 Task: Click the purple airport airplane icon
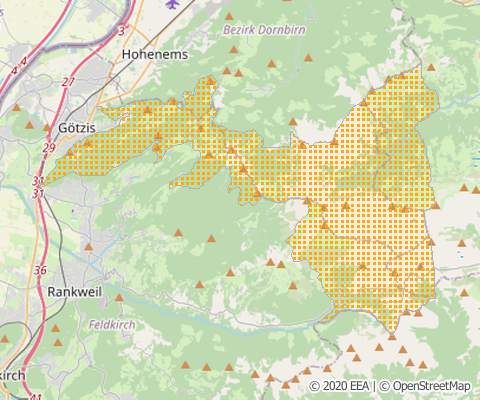coord(172,4)
